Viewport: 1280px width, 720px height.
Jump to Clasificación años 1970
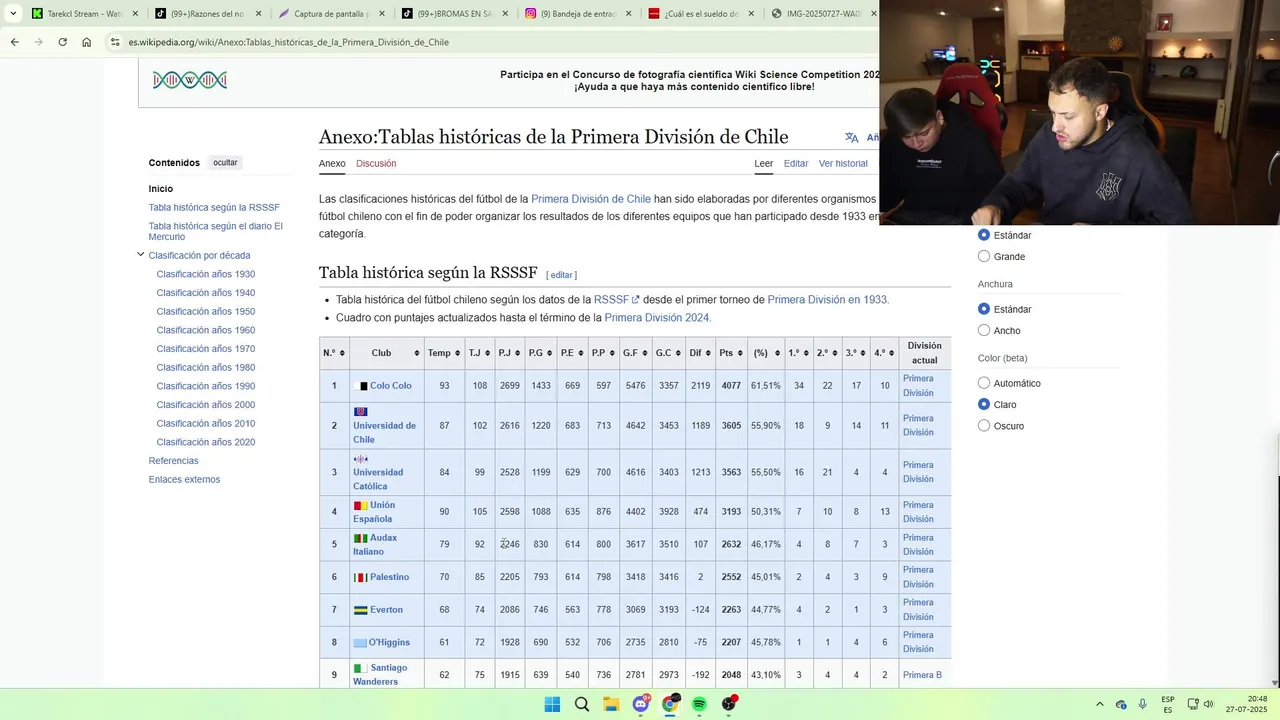coord(206,349)
